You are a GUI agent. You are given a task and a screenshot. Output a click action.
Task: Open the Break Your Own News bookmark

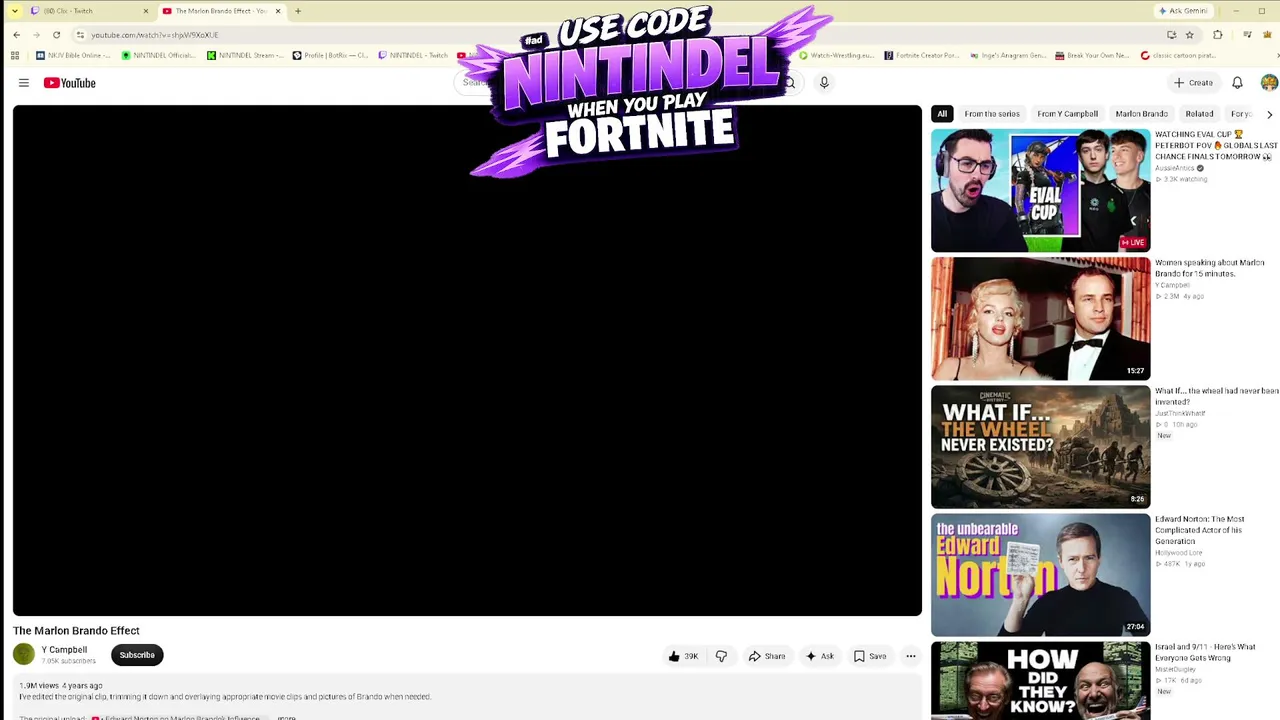point(1093,56)
